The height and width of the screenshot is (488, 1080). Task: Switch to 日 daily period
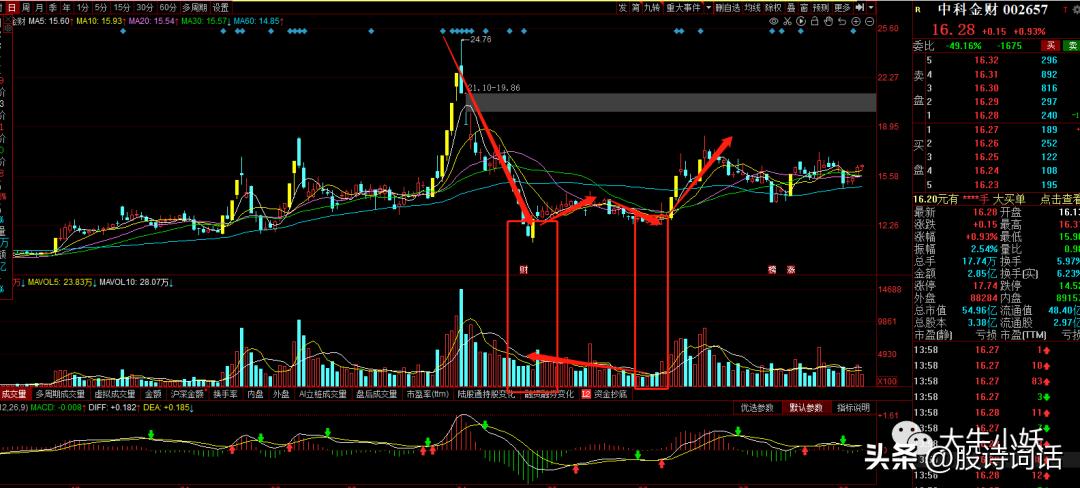click(x=10, y=8)
